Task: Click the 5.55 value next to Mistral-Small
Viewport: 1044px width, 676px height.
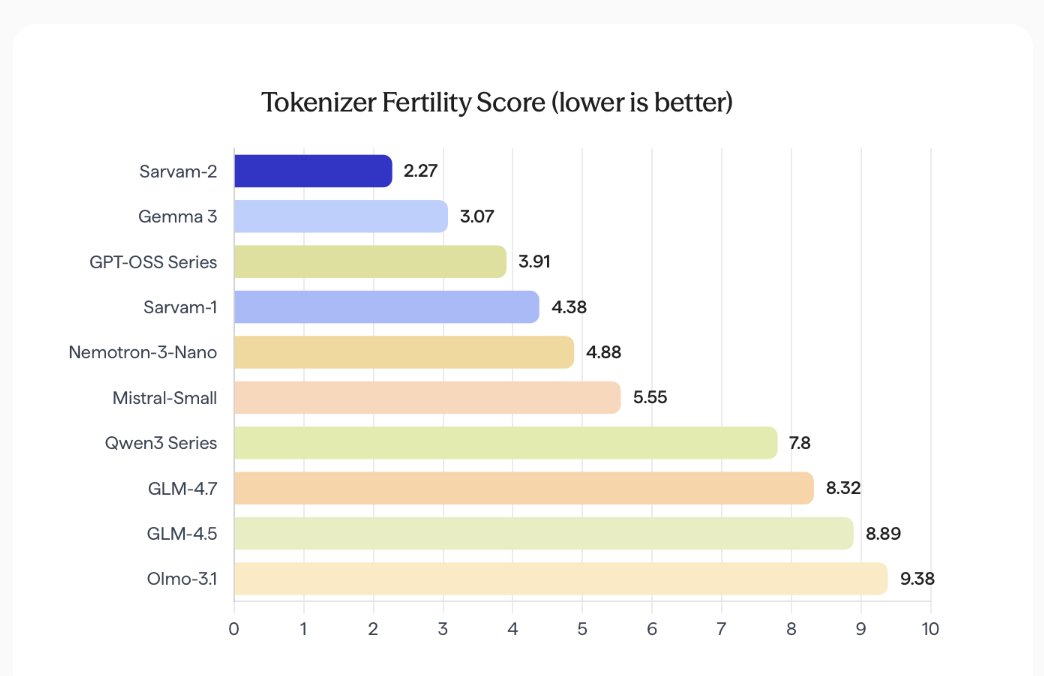Action: point(649,397)
